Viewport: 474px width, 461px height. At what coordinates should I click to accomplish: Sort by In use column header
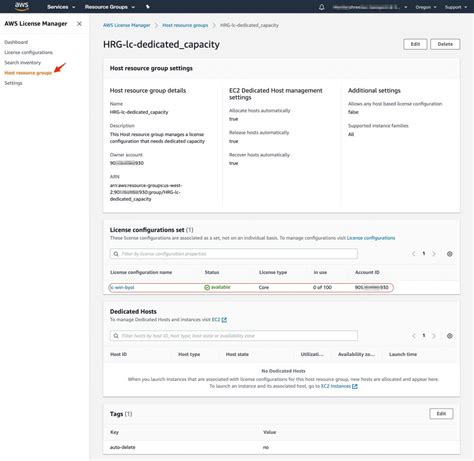coord(320,272)
